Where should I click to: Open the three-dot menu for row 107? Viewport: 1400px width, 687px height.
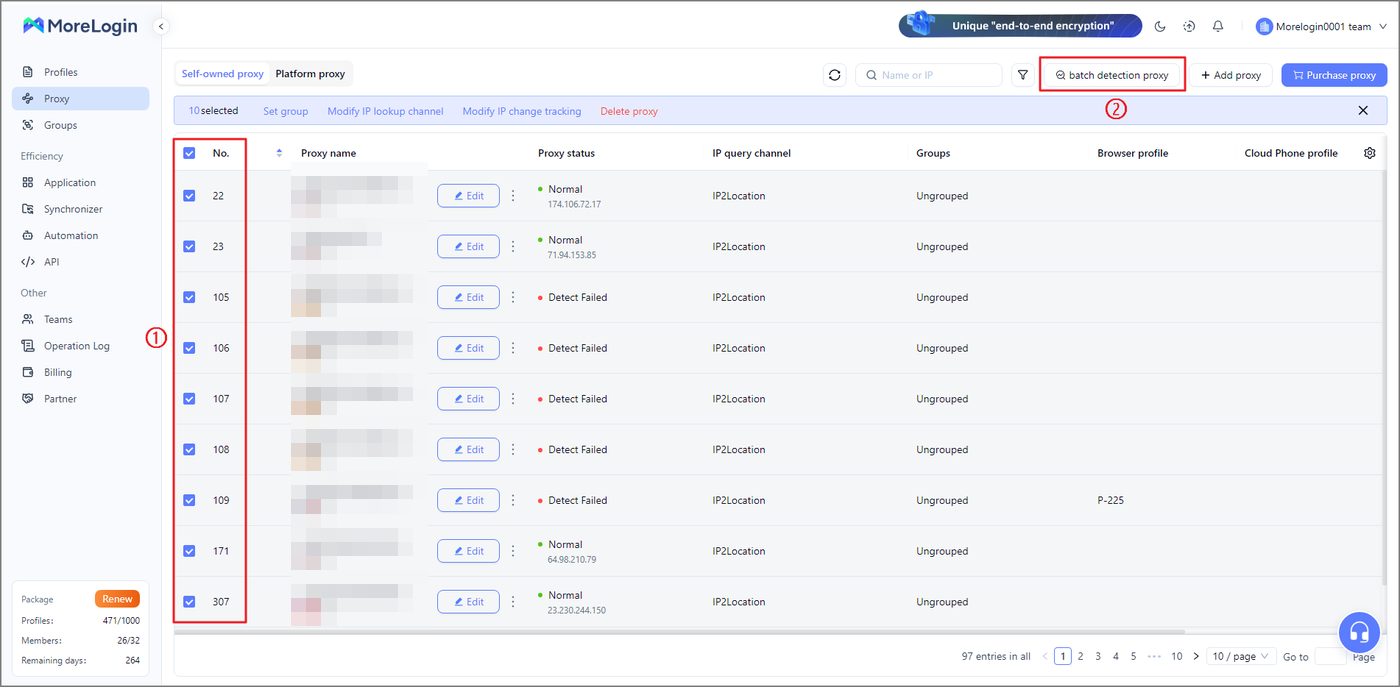[513, 399]
